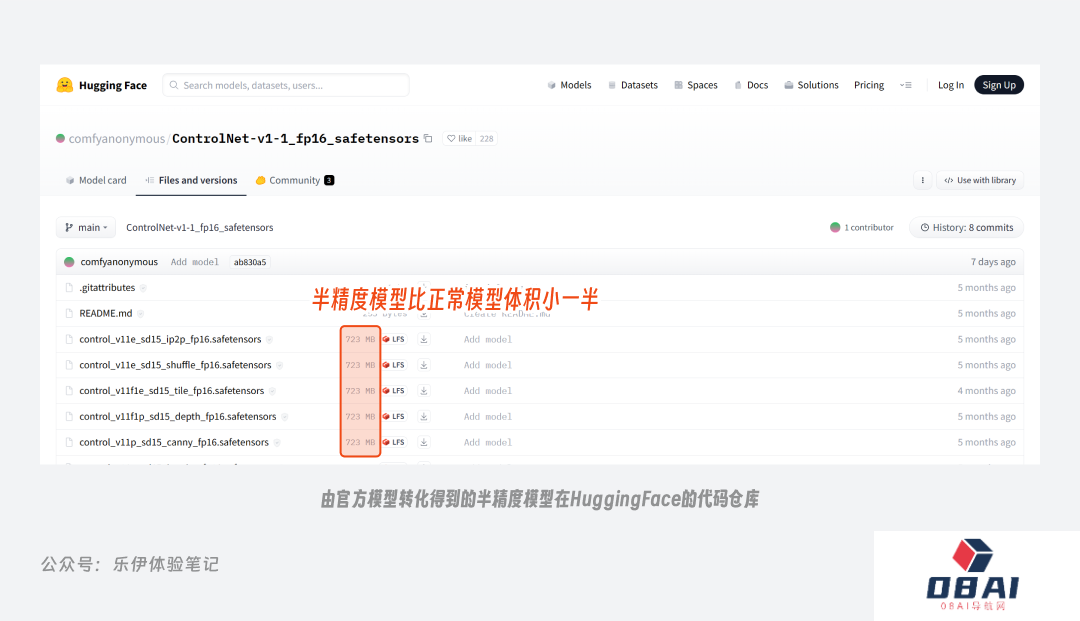Open the Community tab
Screen dimensions: 1080x621
pyautogui.click(x=294, y=180)
